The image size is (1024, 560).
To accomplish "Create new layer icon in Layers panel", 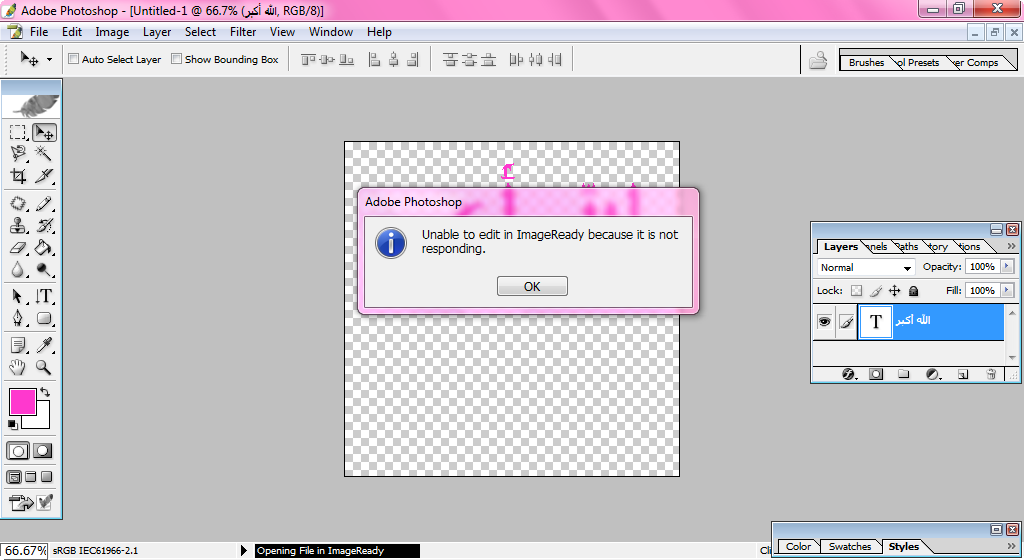I will (963, 374).
